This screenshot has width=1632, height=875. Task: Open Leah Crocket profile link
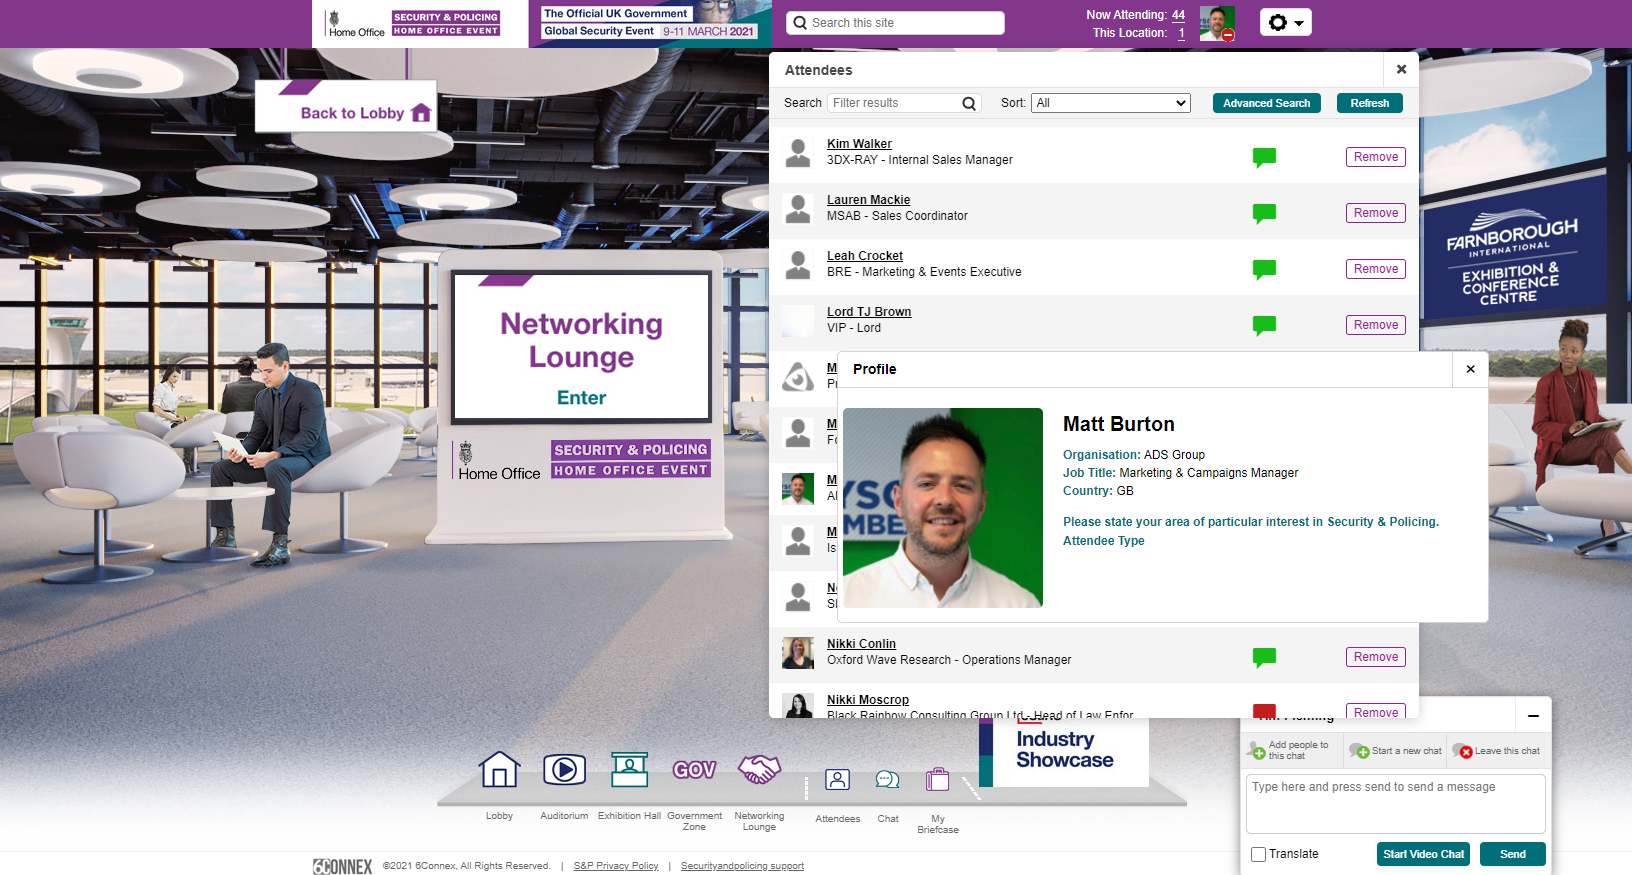click(x=864, y=256)
